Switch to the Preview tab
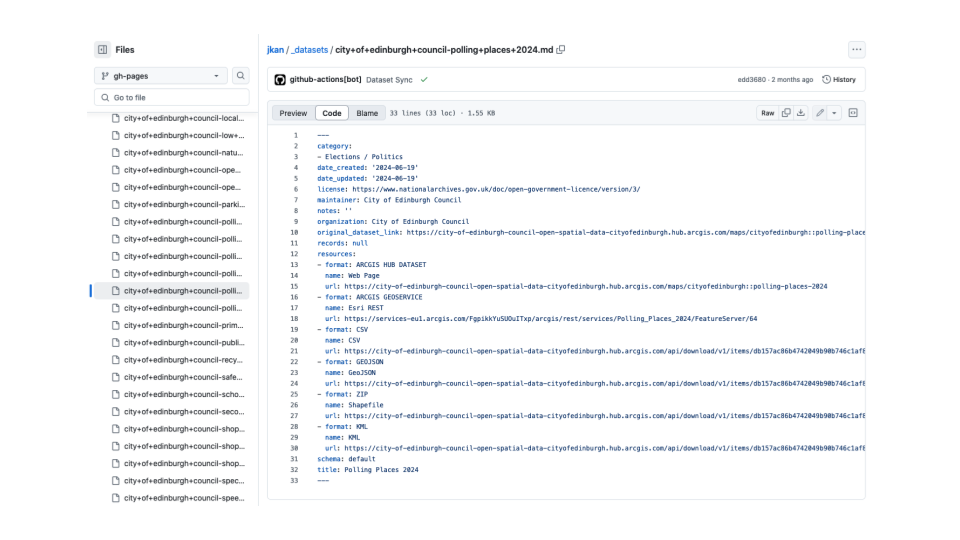This screenshot has height=540, width=960. 293,113
